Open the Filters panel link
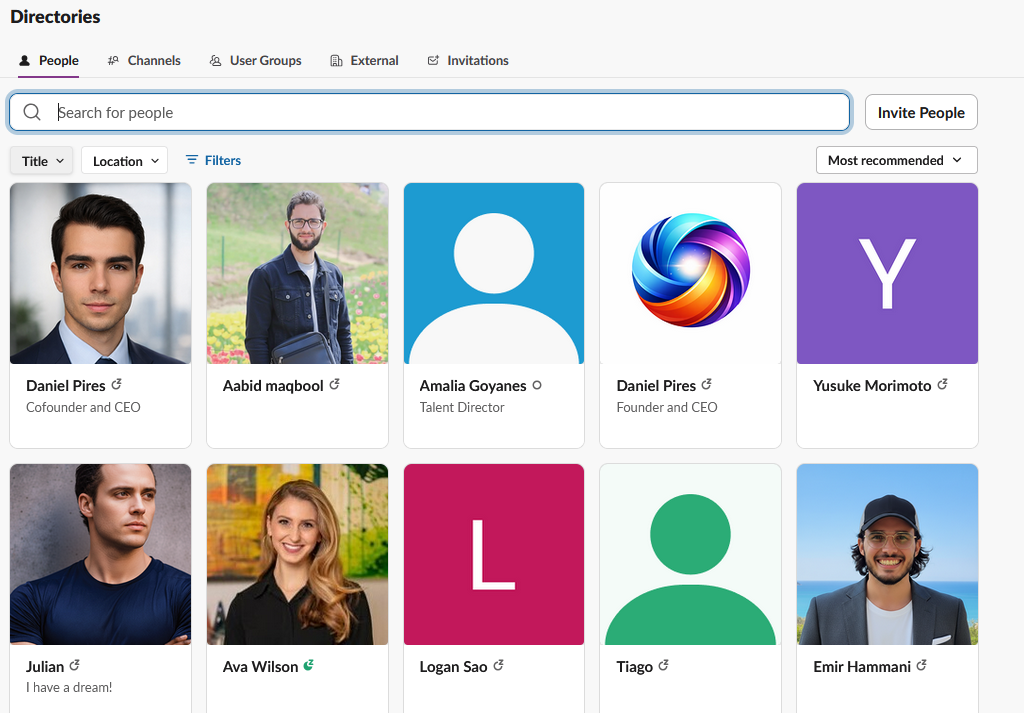The width and height of the screenshot is (1024, 713). coord(222,160)
